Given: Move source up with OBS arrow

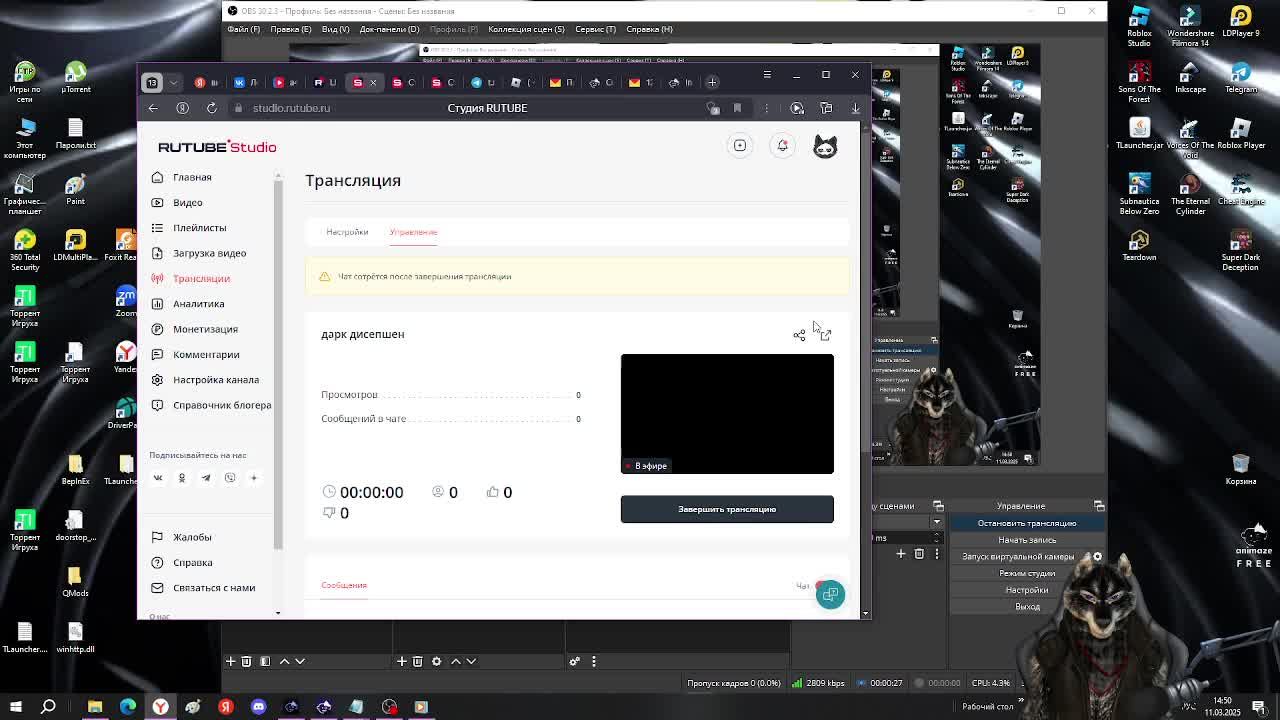Looking at the screenshot, I should click(455, 661).
